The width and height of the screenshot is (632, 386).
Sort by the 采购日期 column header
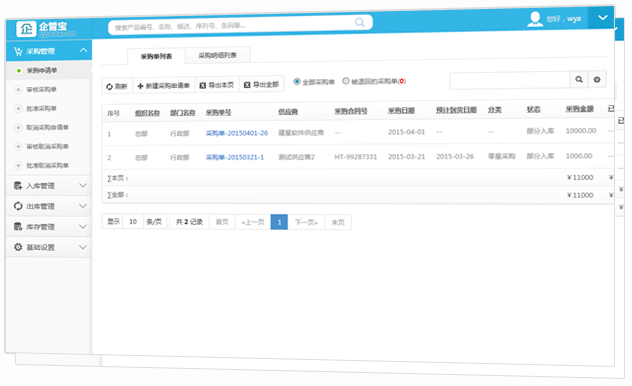click(401, 110)
